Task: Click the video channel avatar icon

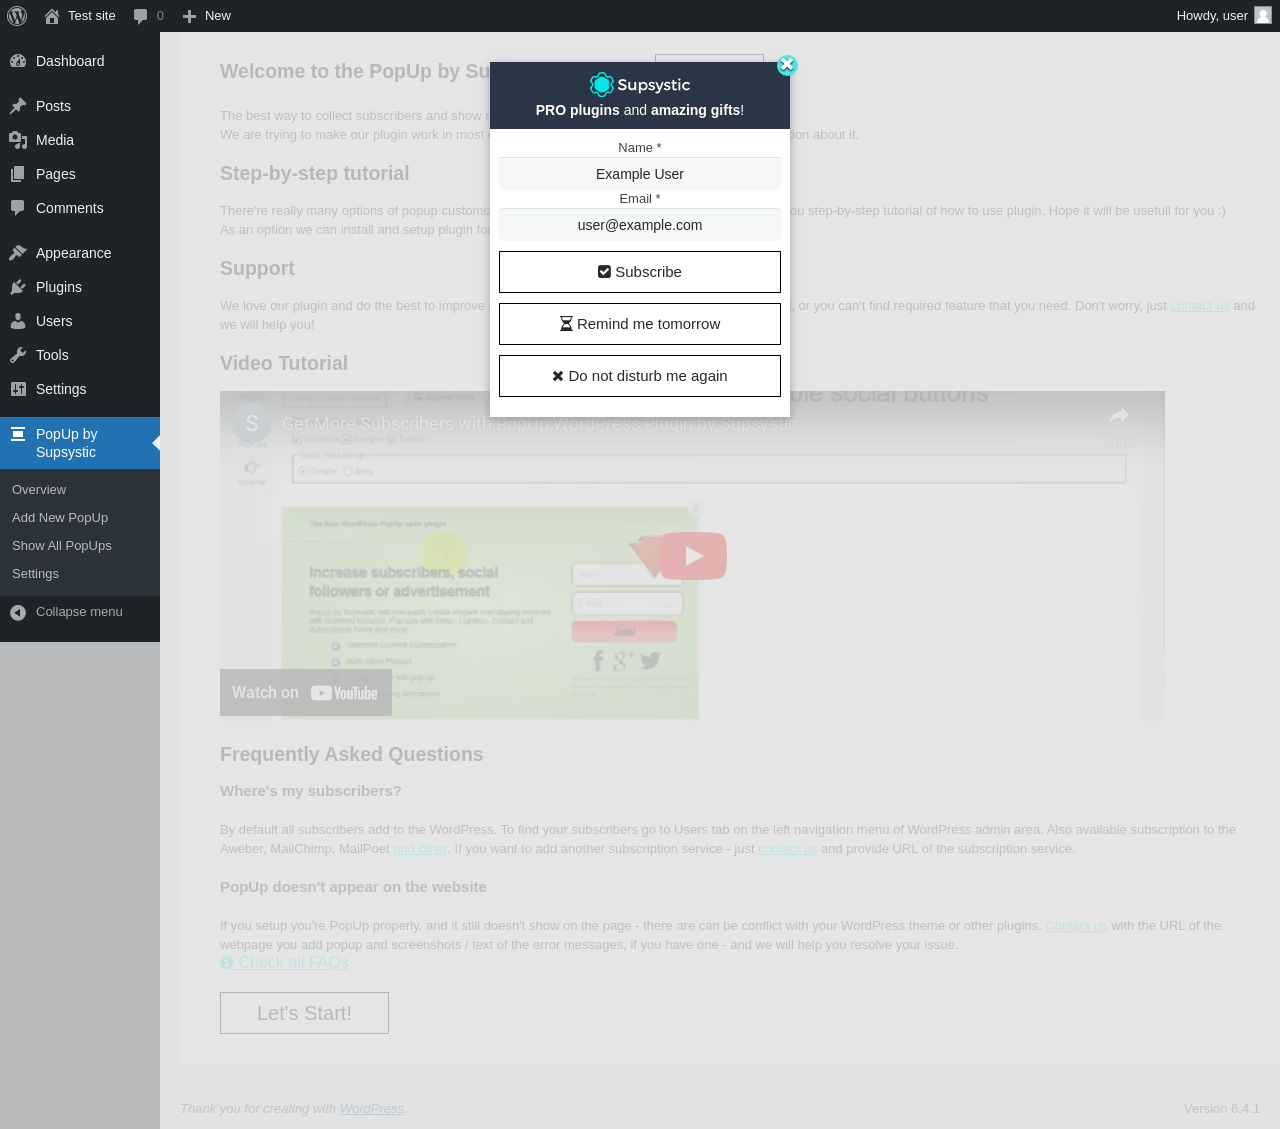Action: tap(252, 424)
